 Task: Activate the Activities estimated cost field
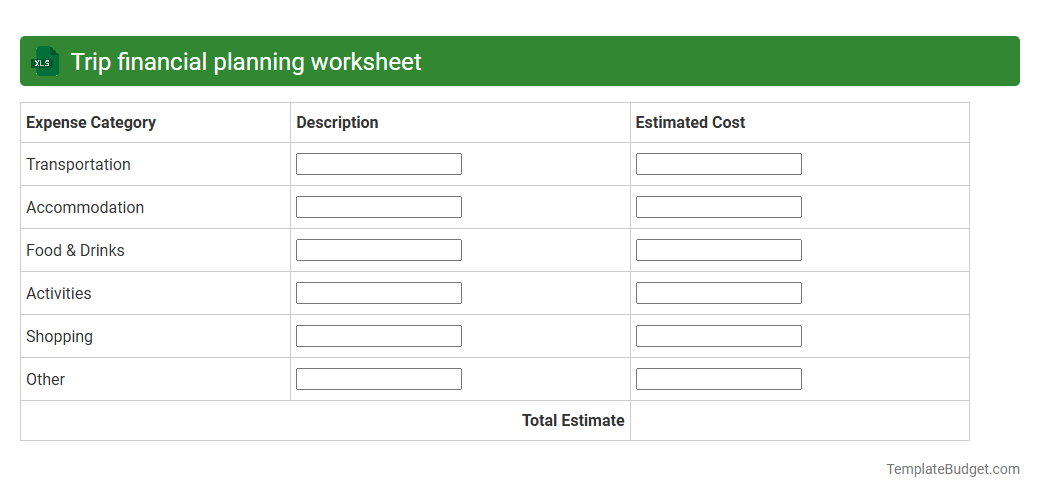coord(718,293)
